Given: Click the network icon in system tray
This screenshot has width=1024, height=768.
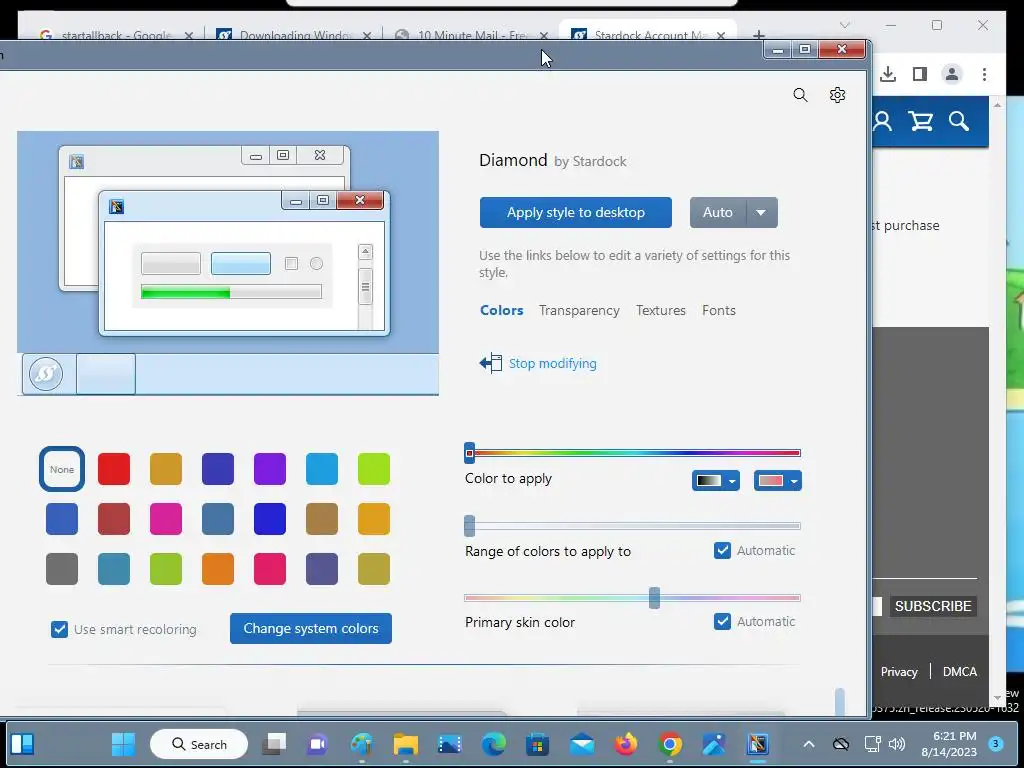Looking at the screenshot, I should [872, 744].
